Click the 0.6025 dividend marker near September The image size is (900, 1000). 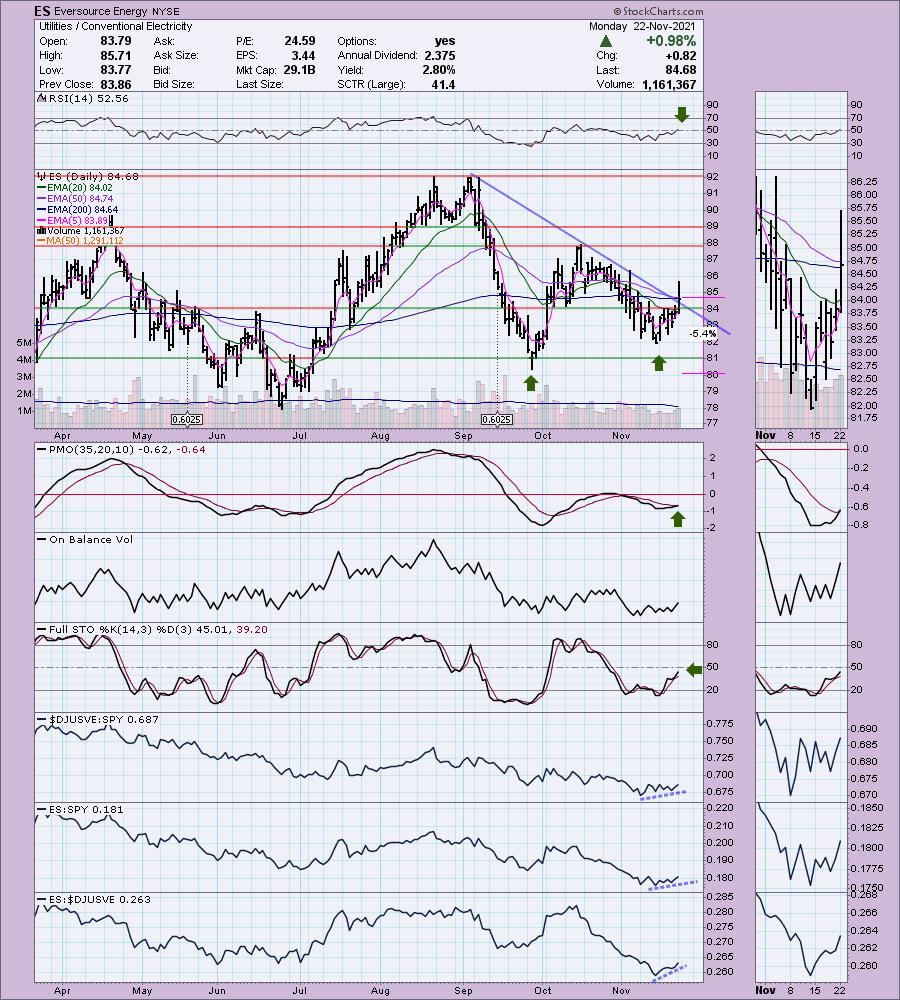point(497,420)
